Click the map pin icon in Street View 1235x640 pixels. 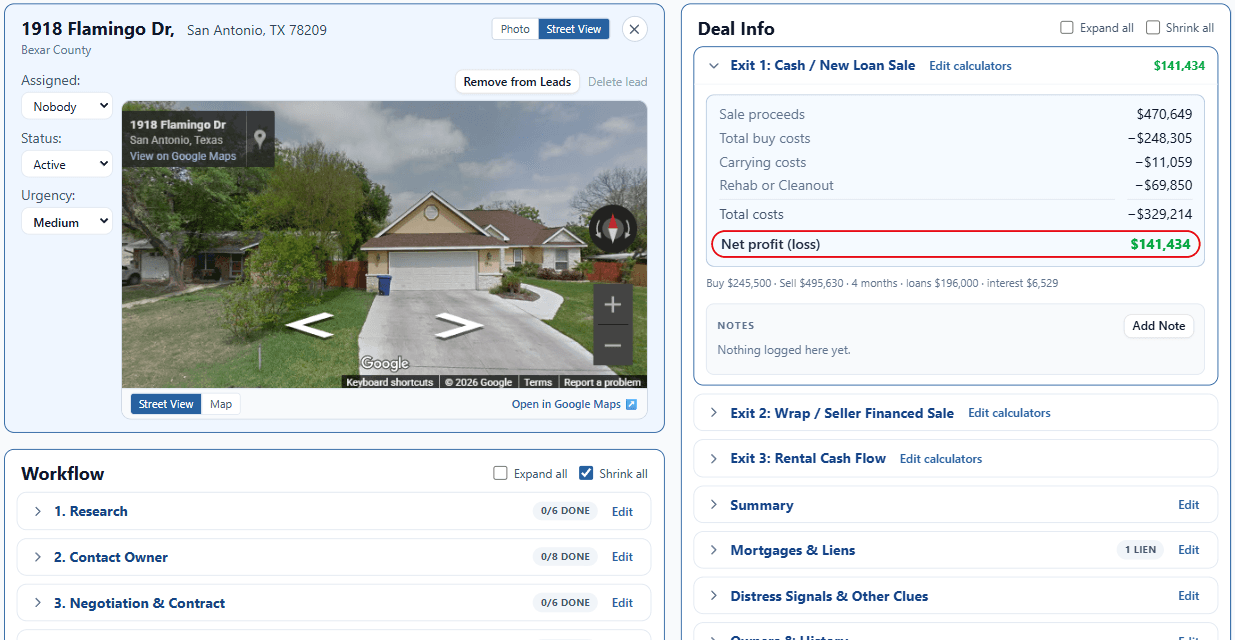click(260, 139)
